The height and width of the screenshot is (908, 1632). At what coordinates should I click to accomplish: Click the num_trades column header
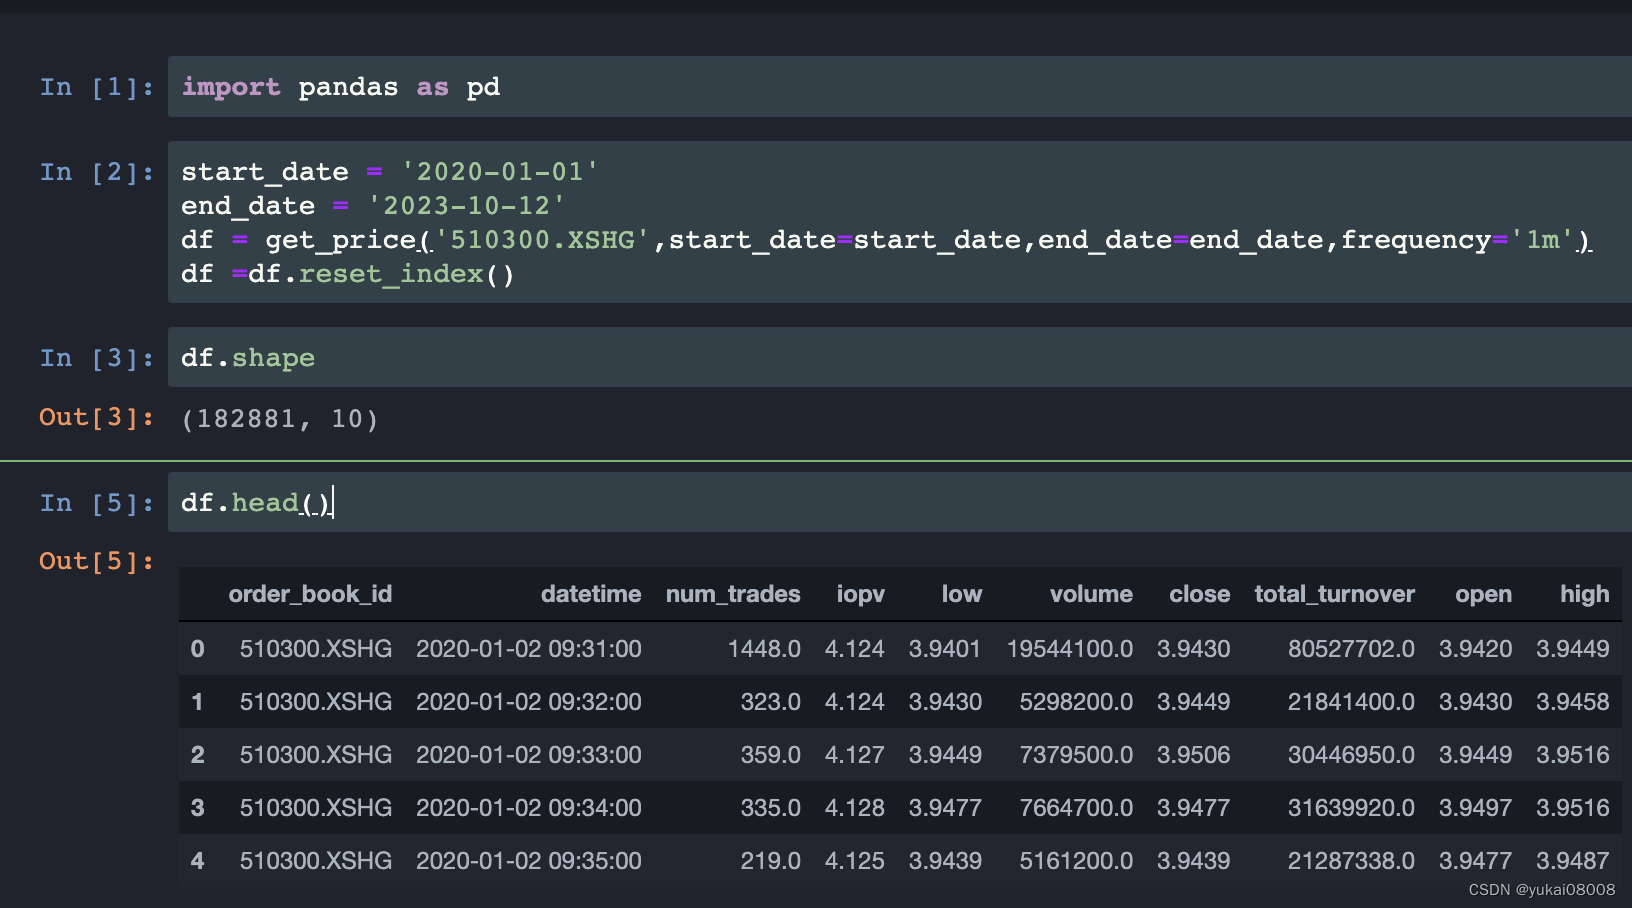pyautogui.click(x=733, y=594)
